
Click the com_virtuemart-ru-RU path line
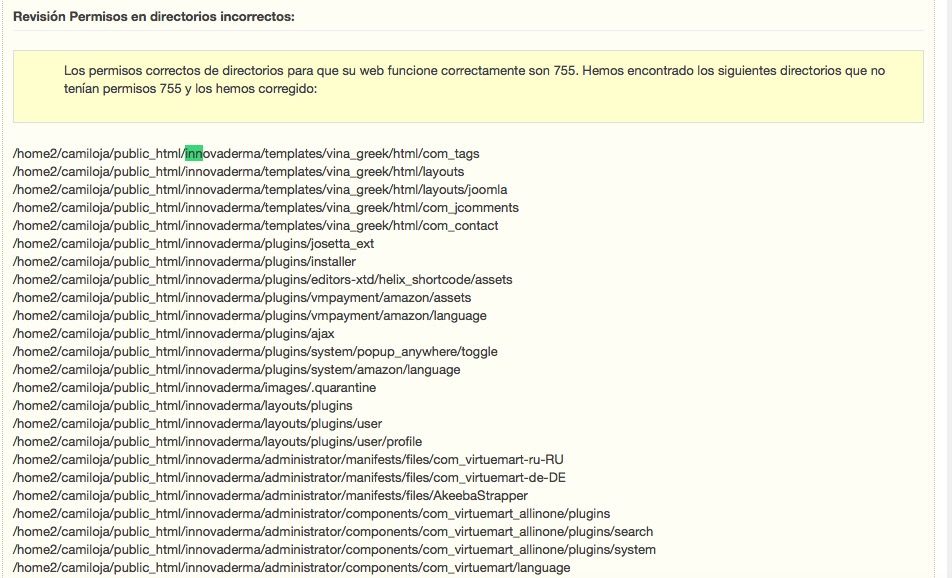[288, 460]
